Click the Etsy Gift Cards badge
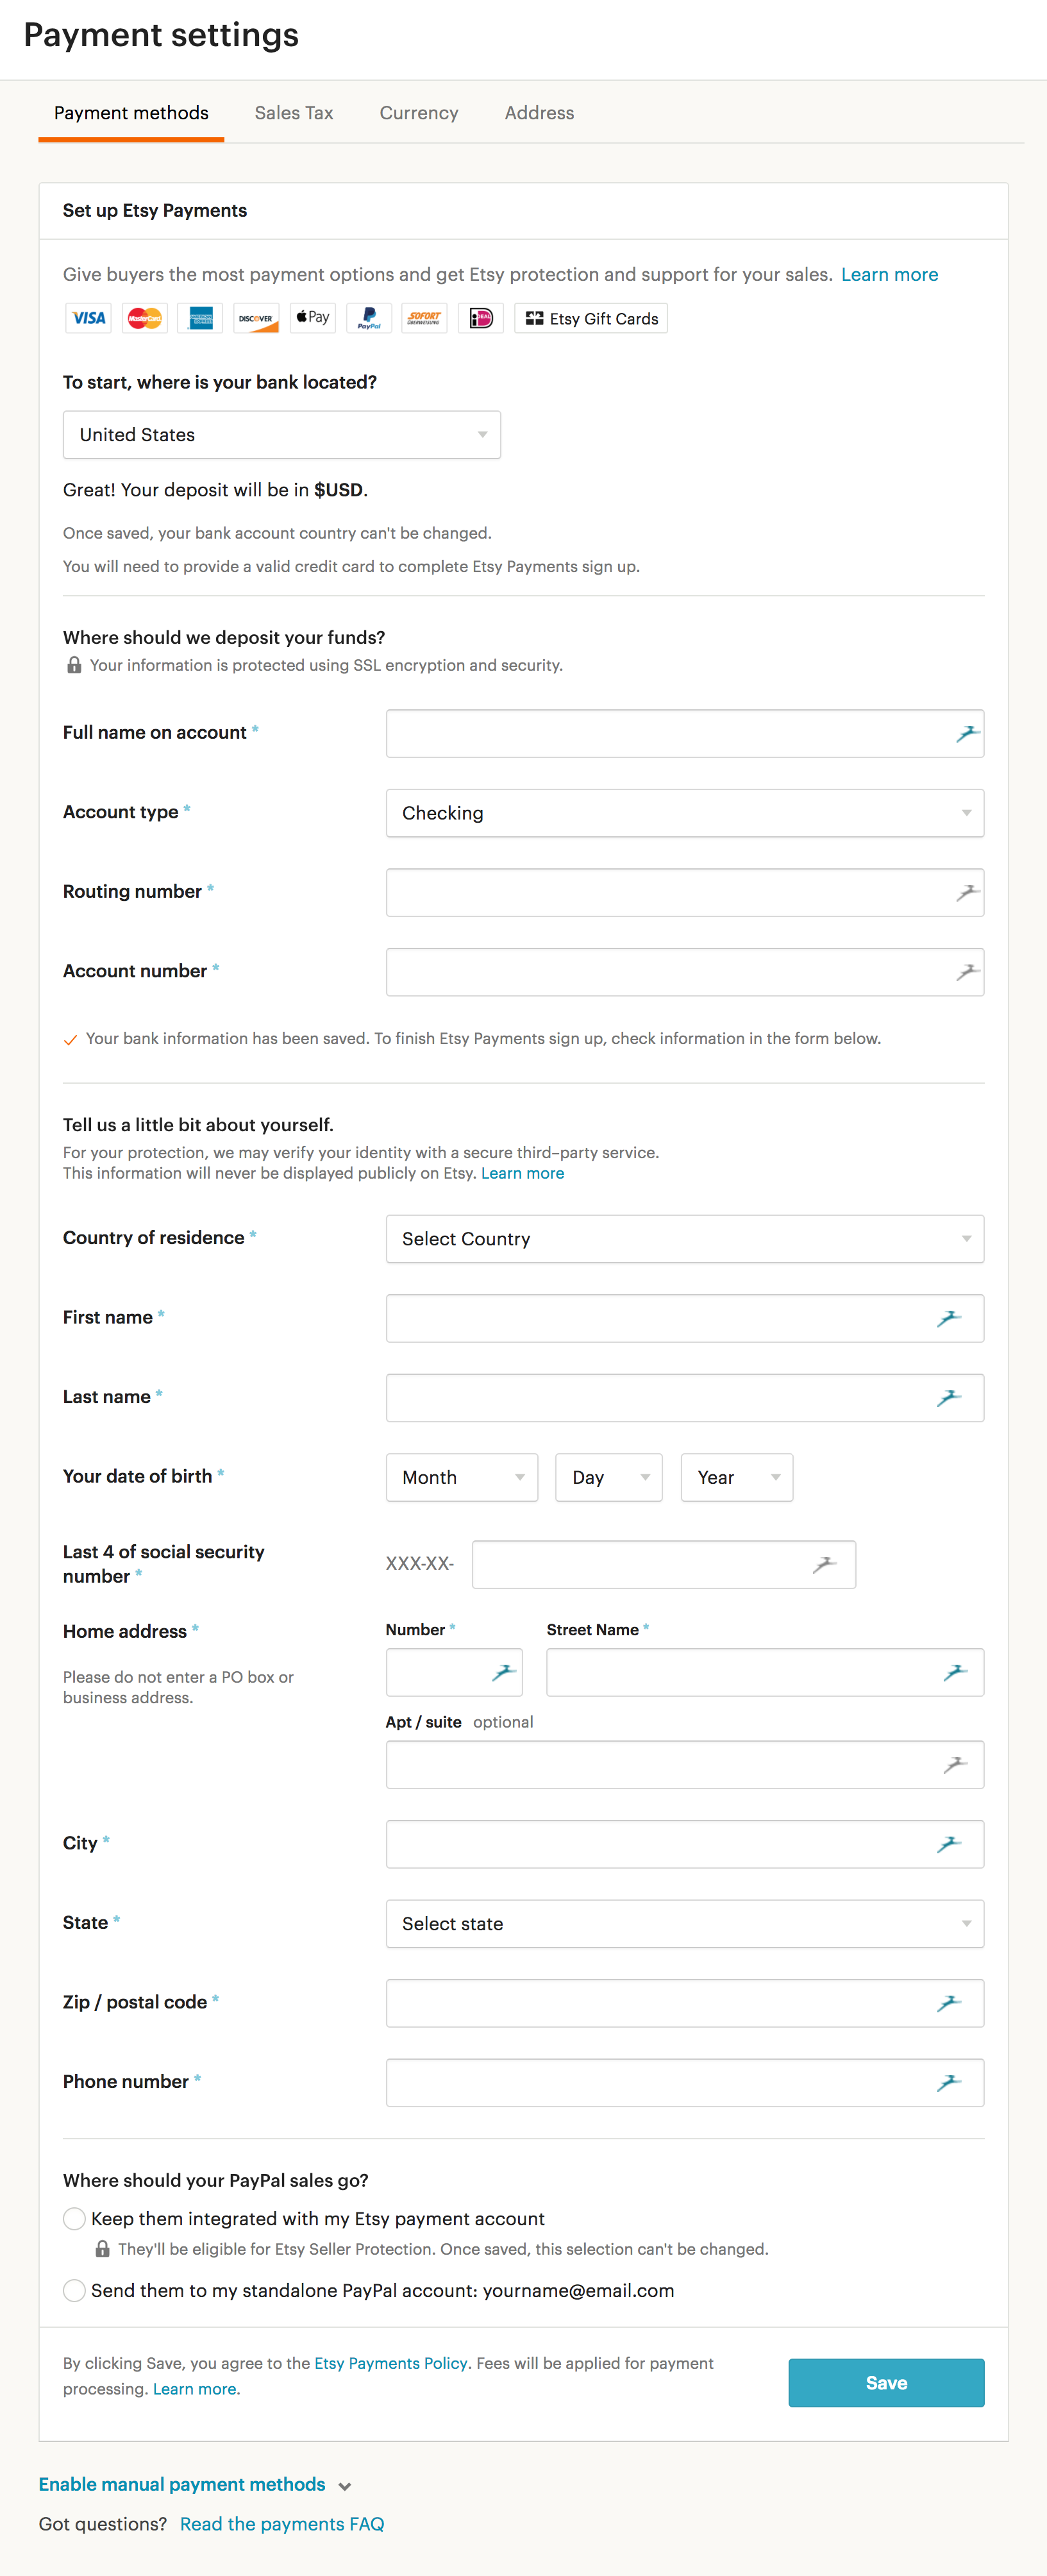 click(x=591, y=318)
